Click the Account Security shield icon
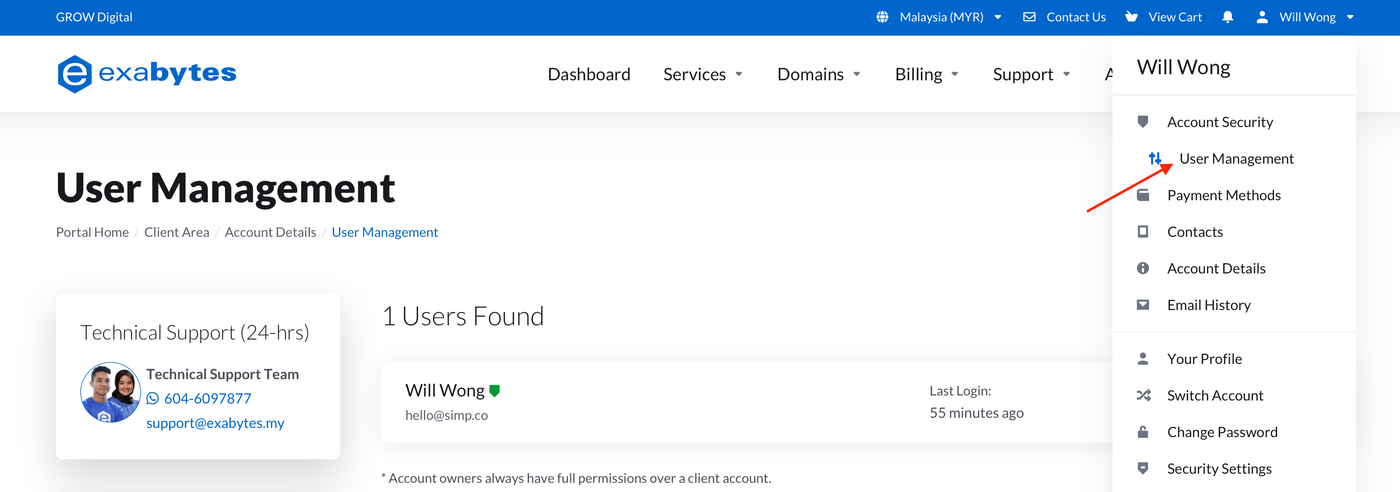 click(x=1143, y=122)
